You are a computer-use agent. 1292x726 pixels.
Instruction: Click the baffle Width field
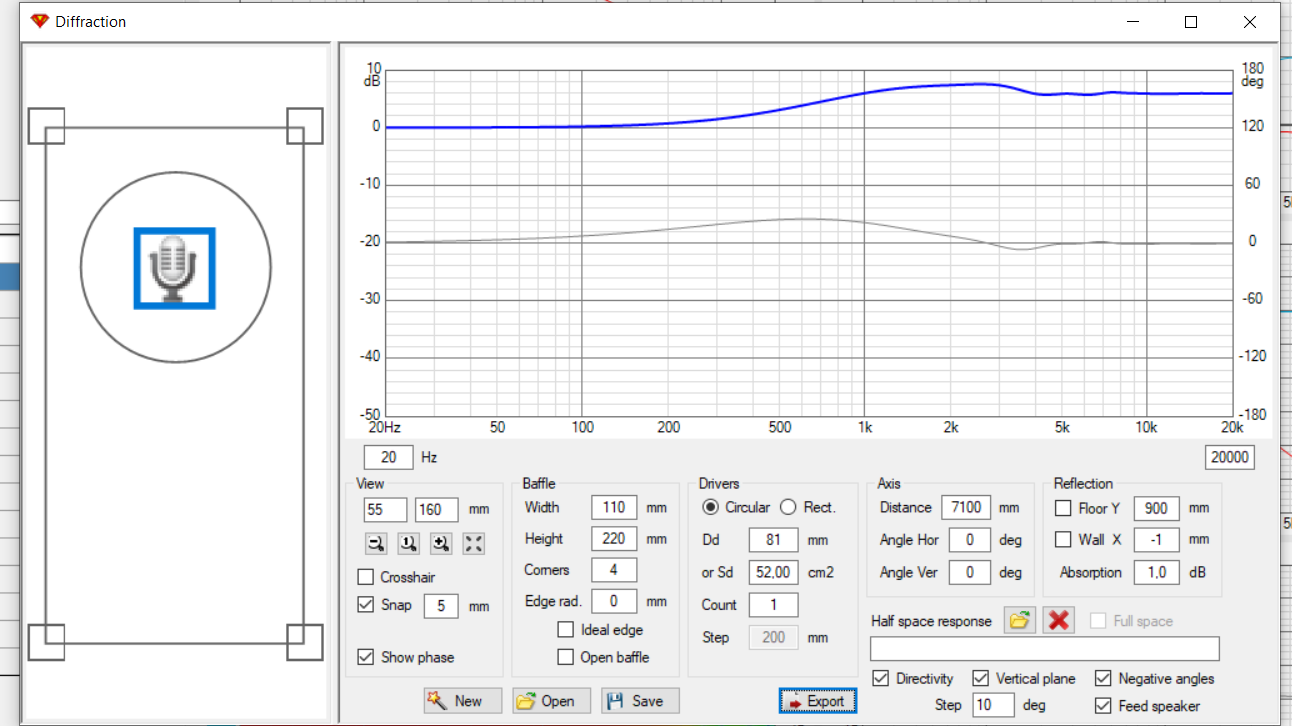pos(614,507)
